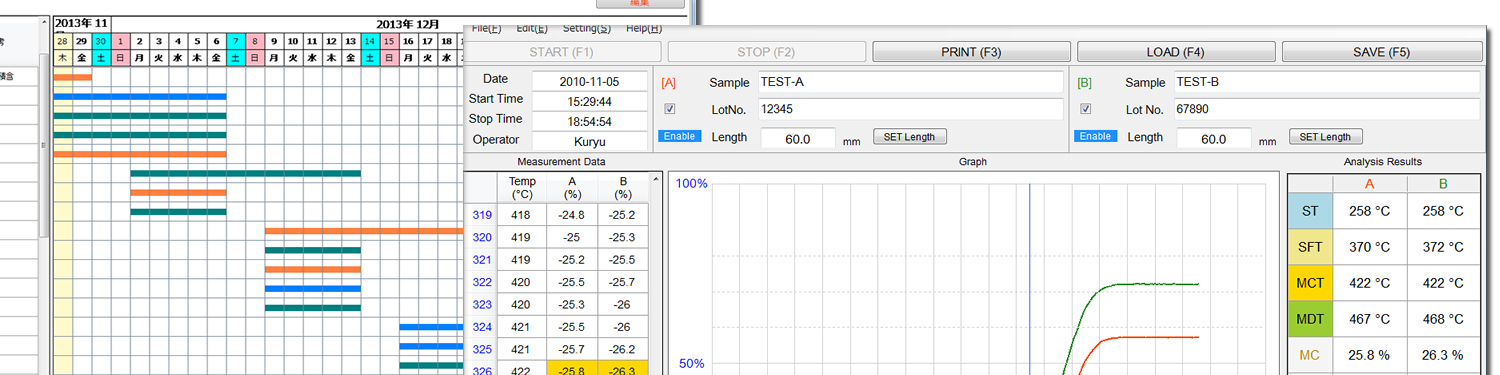
Task: Toggle the blue Enable button for sample A
Action: pos(680,136)
